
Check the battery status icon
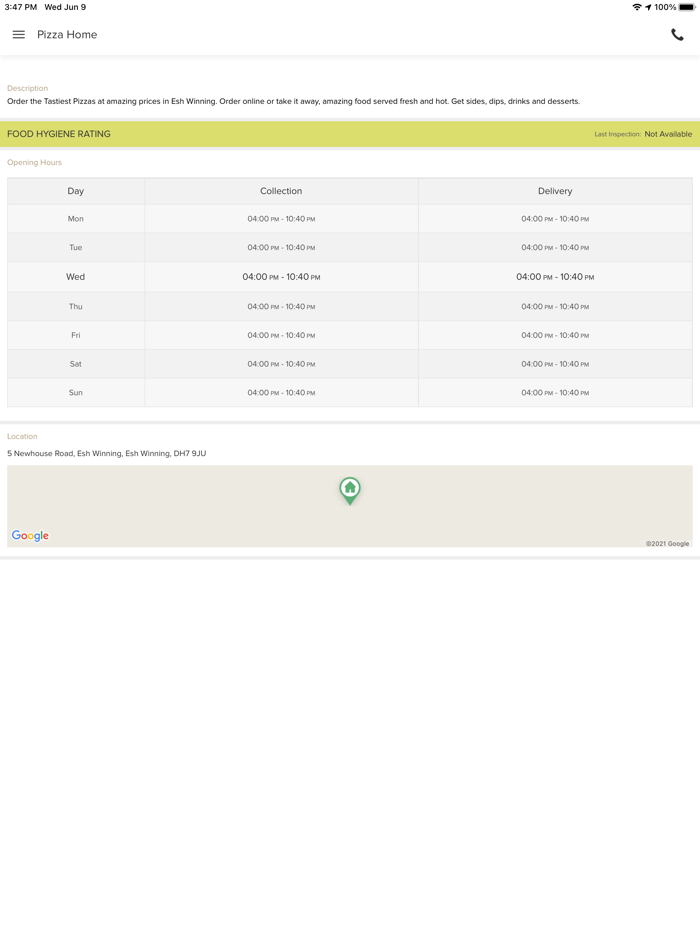point(687,7)
